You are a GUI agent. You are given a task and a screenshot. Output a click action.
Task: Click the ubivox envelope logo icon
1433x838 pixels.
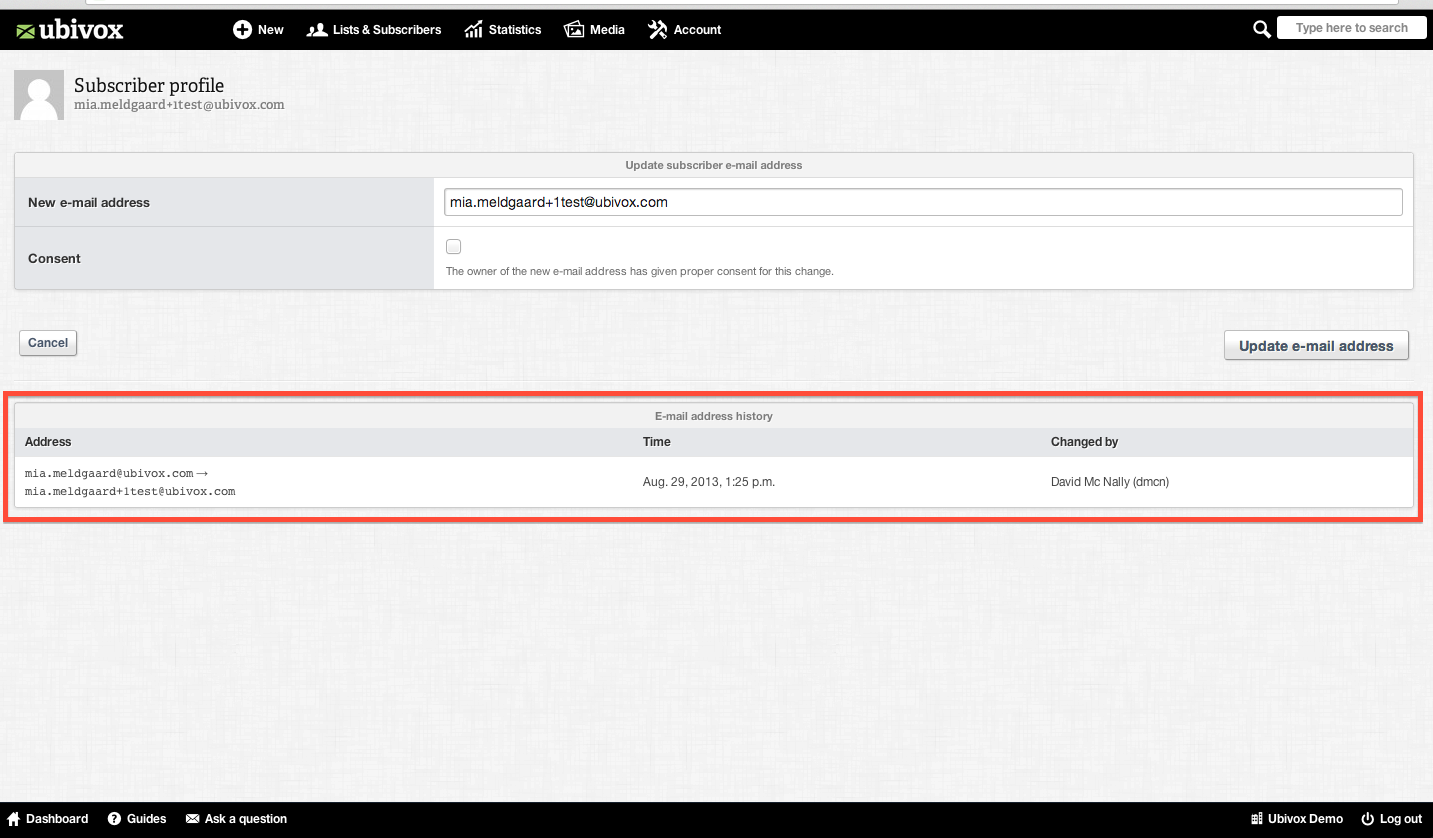tap(26, 31)
